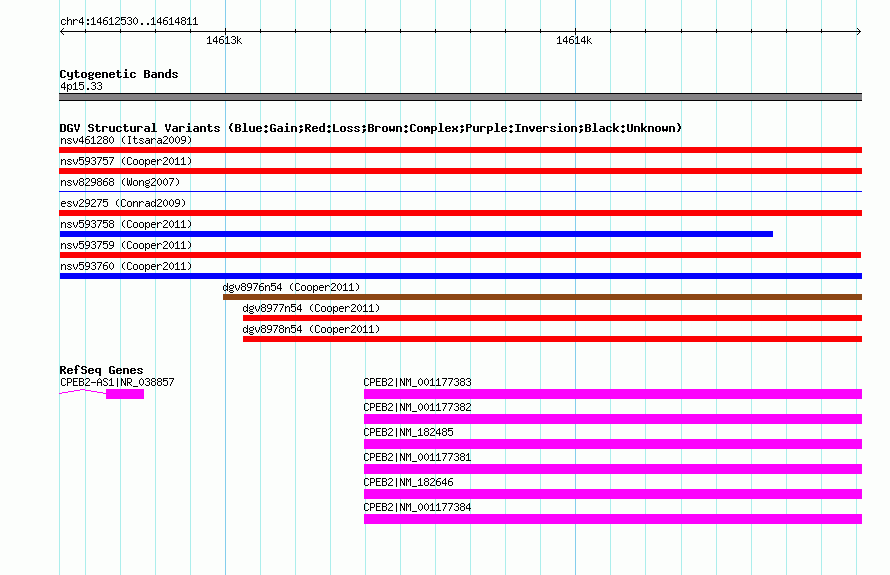Open the CPEB2|NM_001177381 transcript label
Screen dimensions: 890x575
(417, 458)
